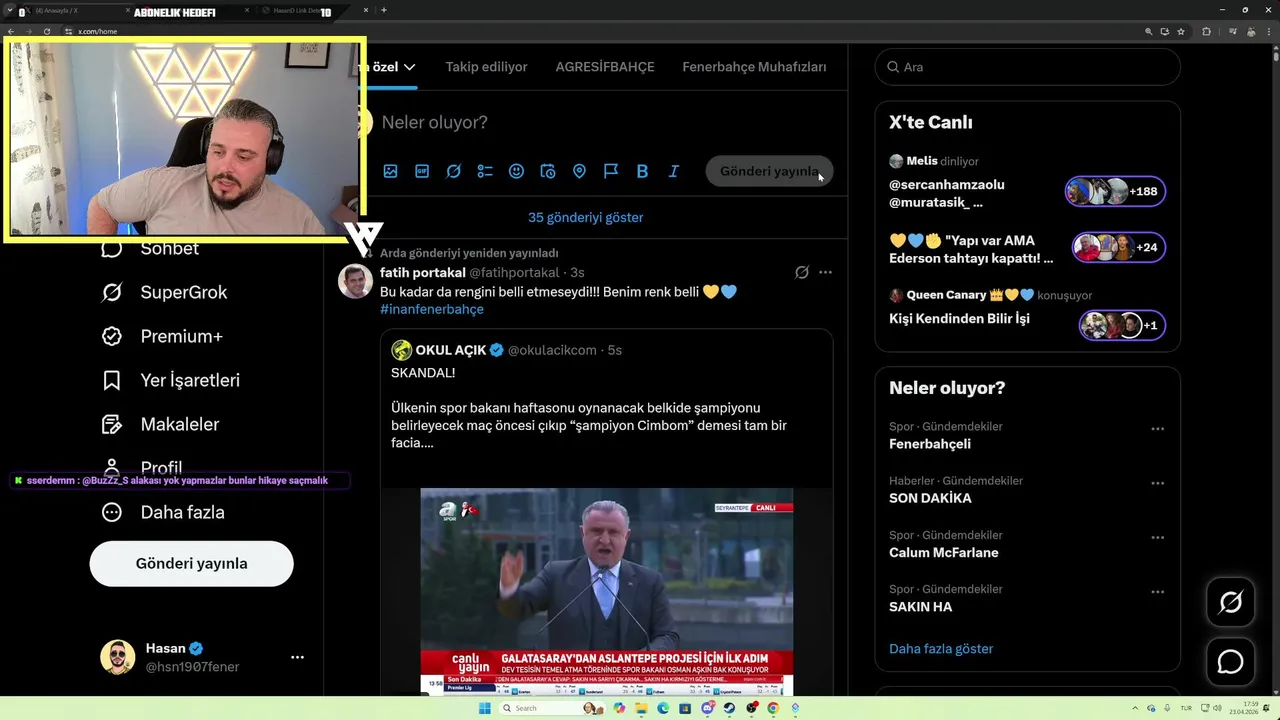Open more options on fatih portakal post
This screenshot has width=1280, height=720.
pyautogui.click(x=825, y=272)
